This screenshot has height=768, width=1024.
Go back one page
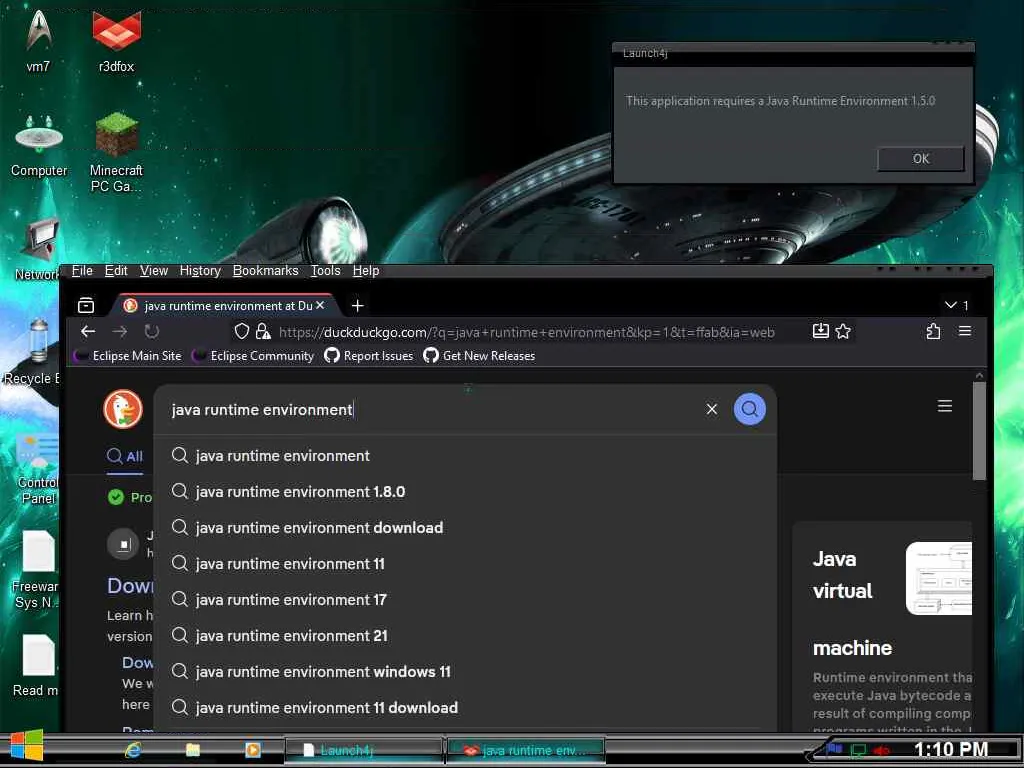point(88,331)
